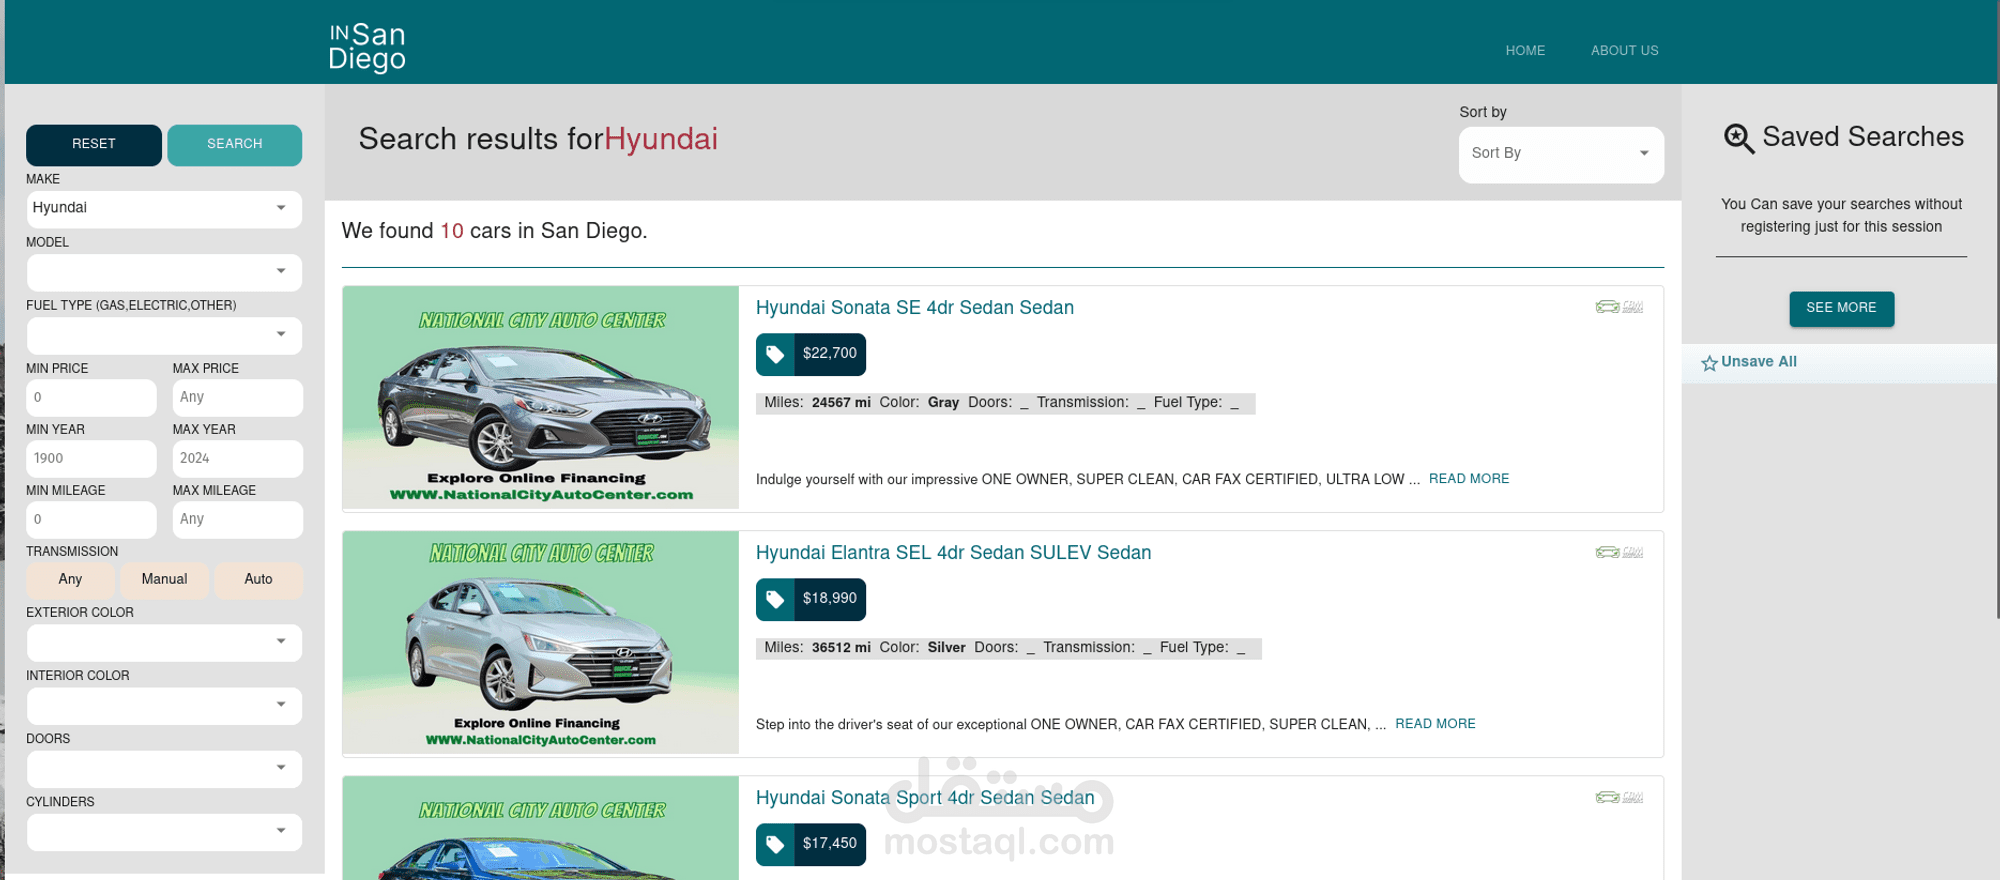2000x880 pixels.
Task: Click the $22,700 price label
Action: click(x=830, y=354)
